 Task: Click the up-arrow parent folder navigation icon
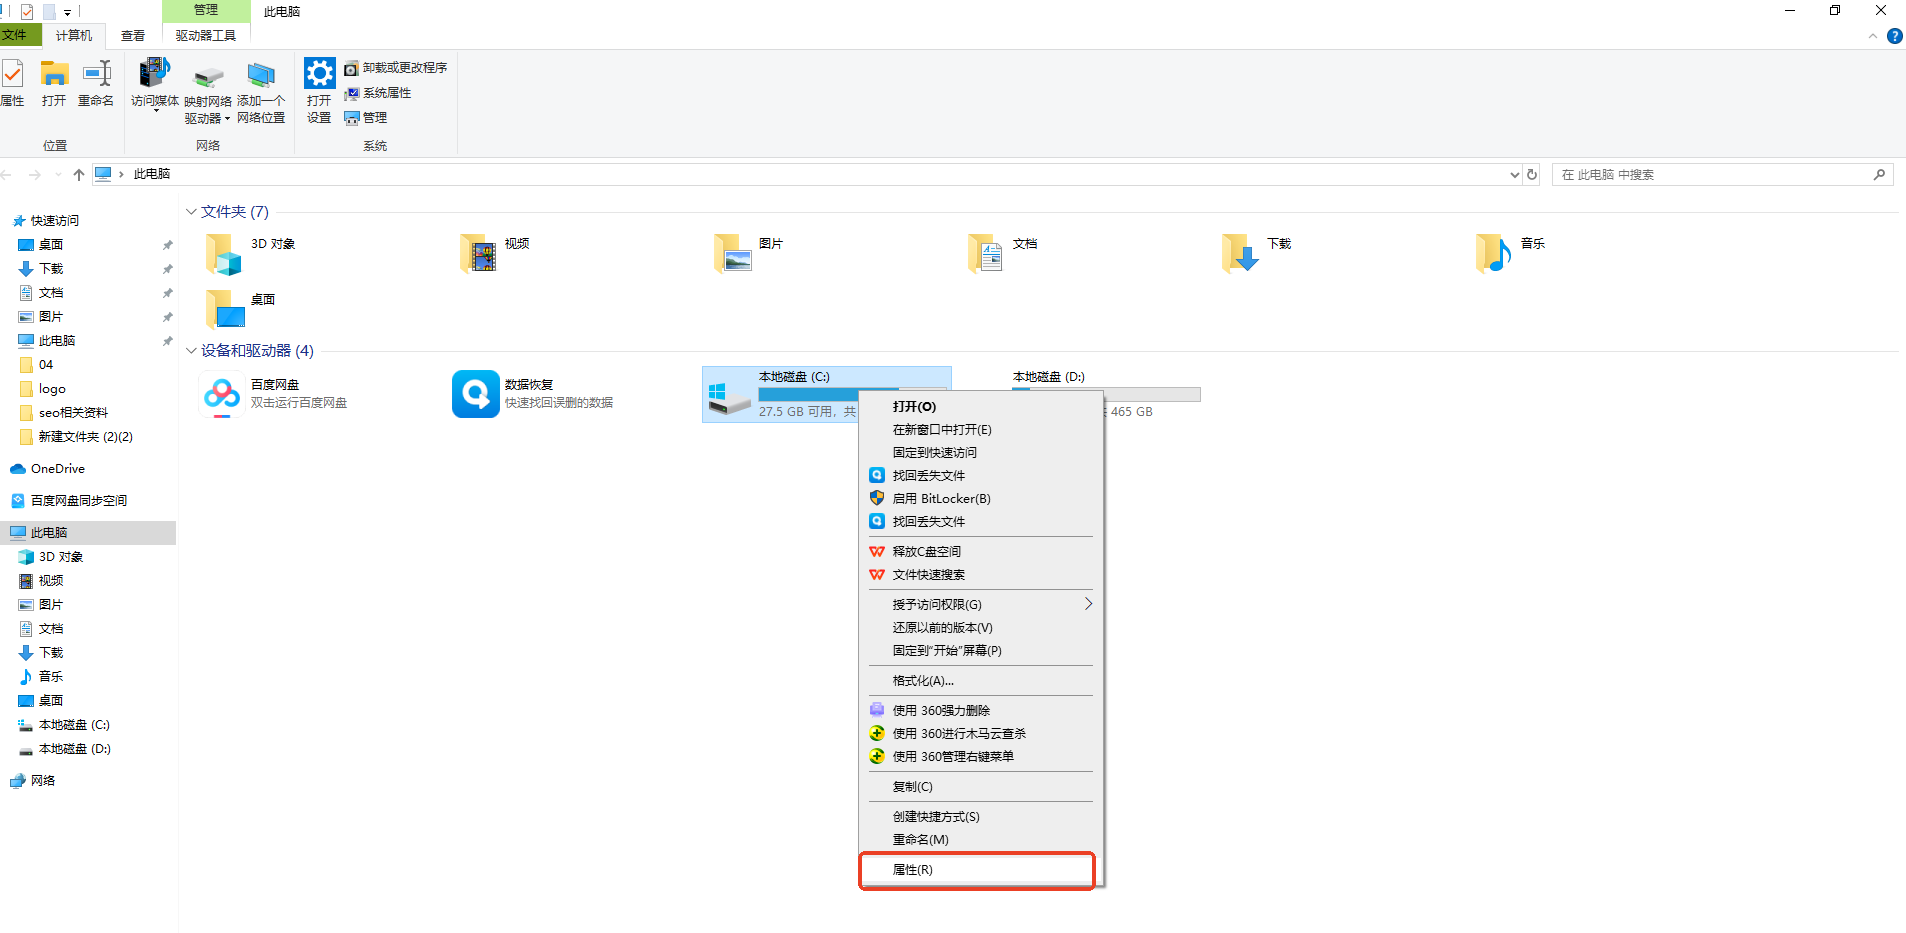[79, 175]
